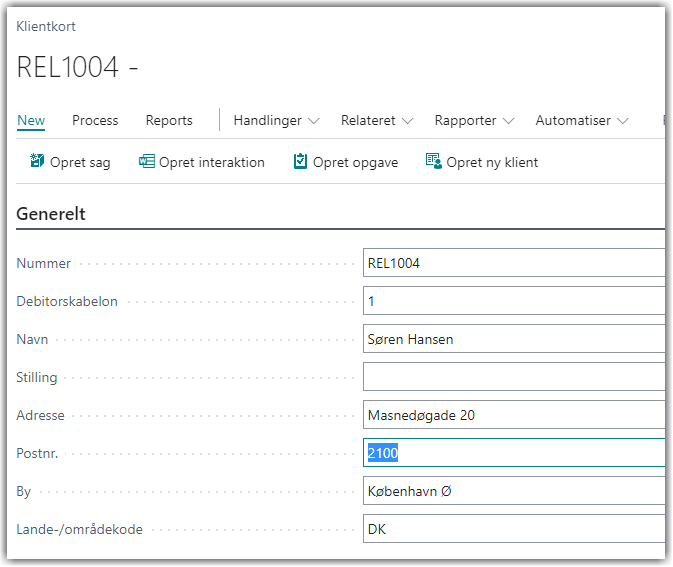Expand the Rapporter dropdown

pyautogui.click(x=474, y=121)
